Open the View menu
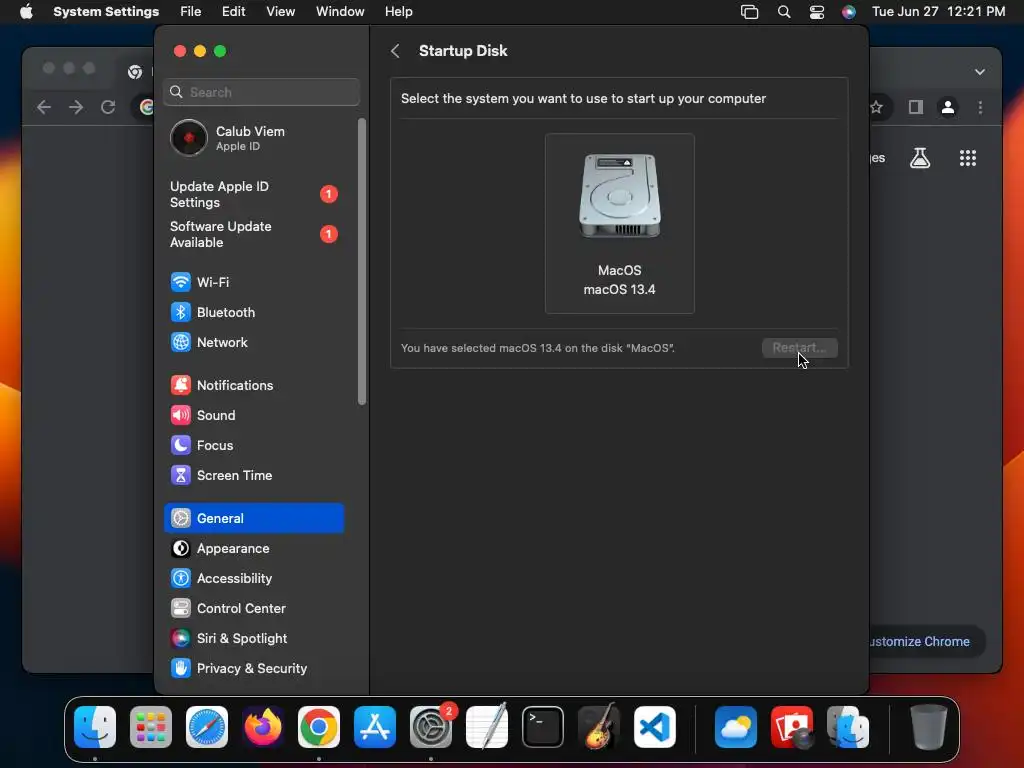The height and width of the screenshot is (768, 1024). 280,12
